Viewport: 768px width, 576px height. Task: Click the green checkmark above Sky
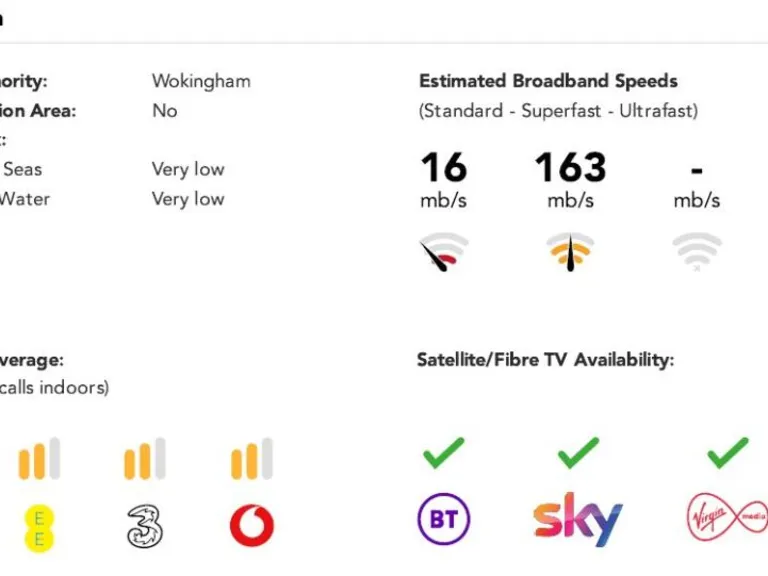[577, 453]
